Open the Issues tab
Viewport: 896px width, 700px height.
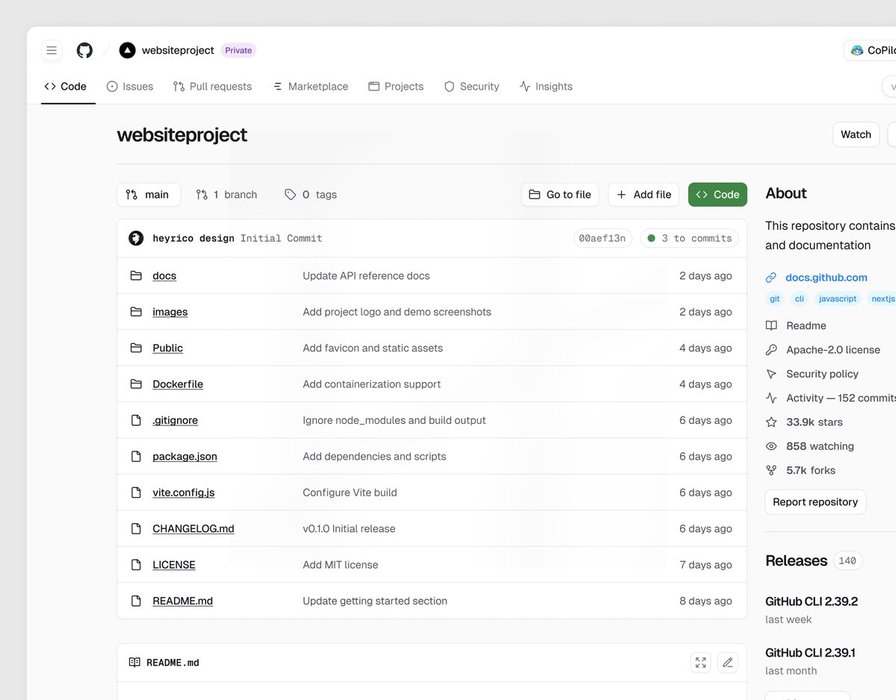130,86
